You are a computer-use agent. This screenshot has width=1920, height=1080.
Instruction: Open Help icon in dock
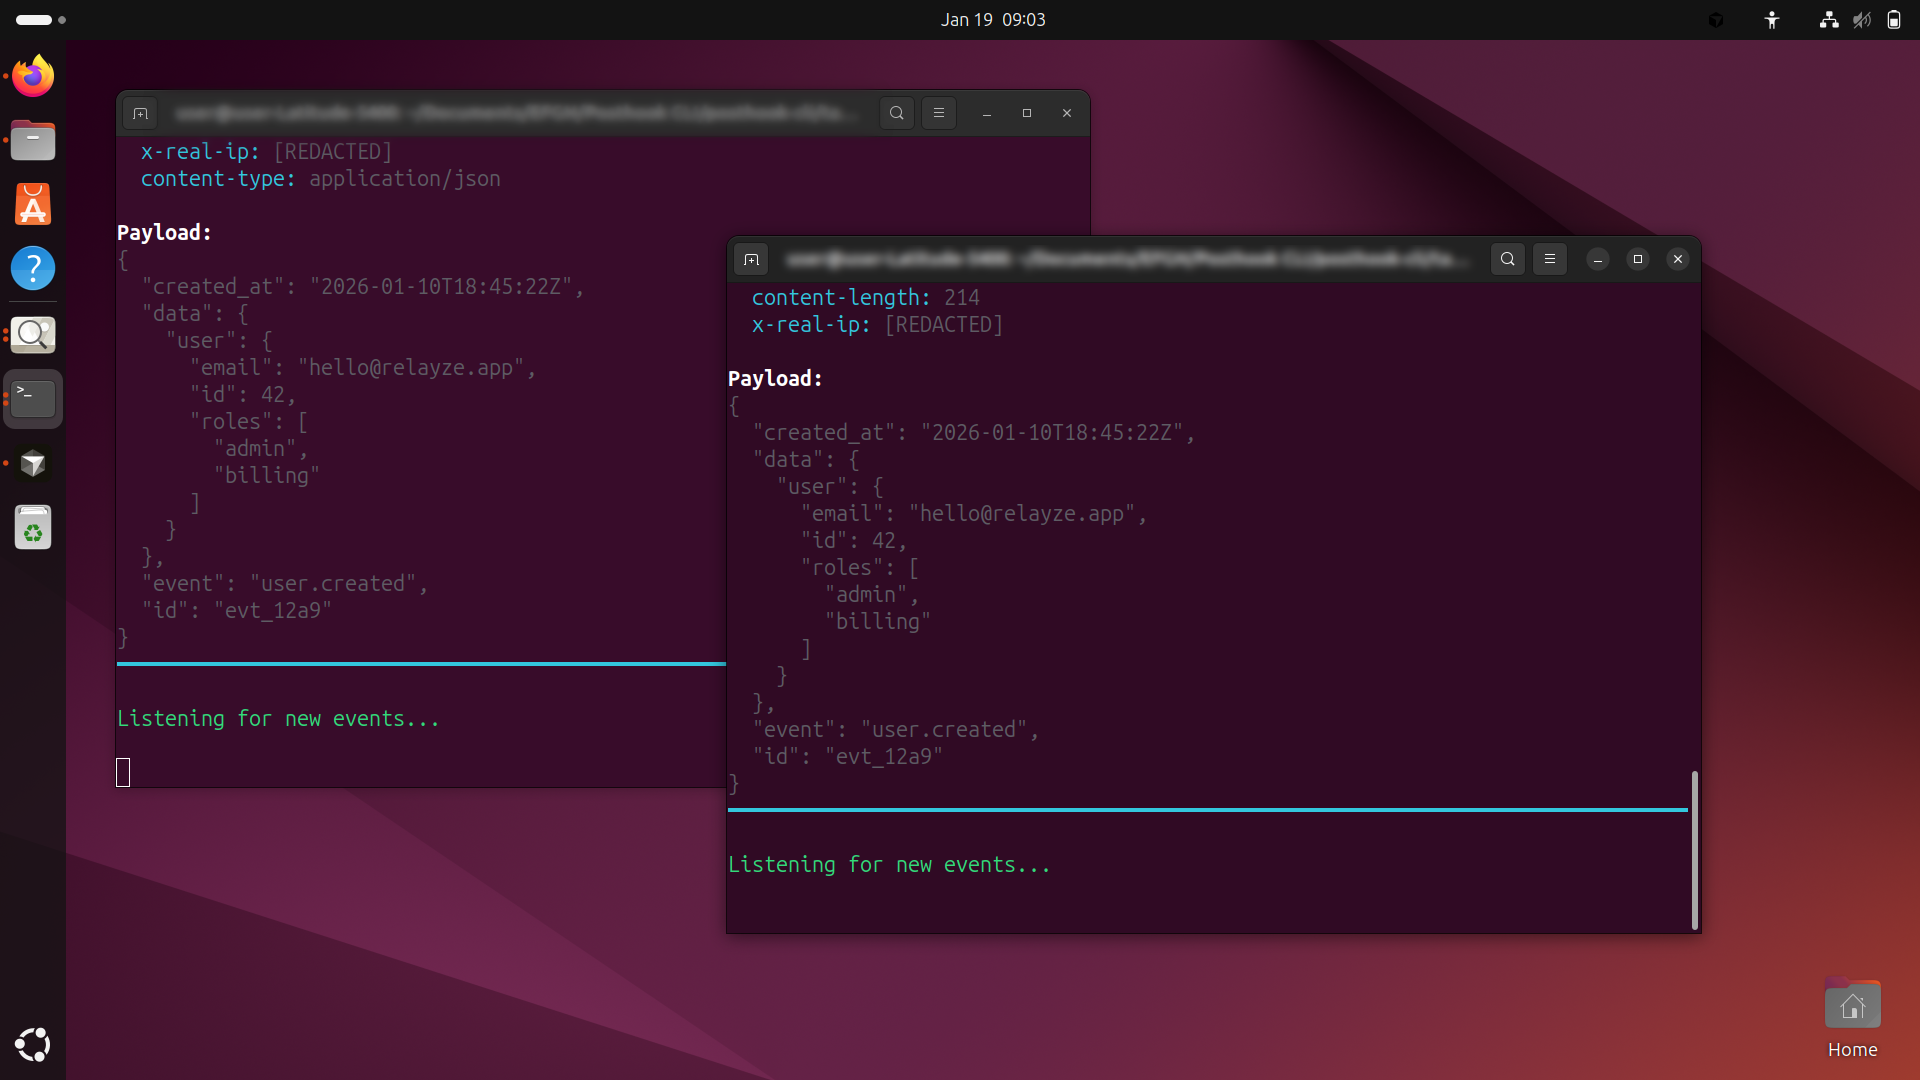click(33, 269)
